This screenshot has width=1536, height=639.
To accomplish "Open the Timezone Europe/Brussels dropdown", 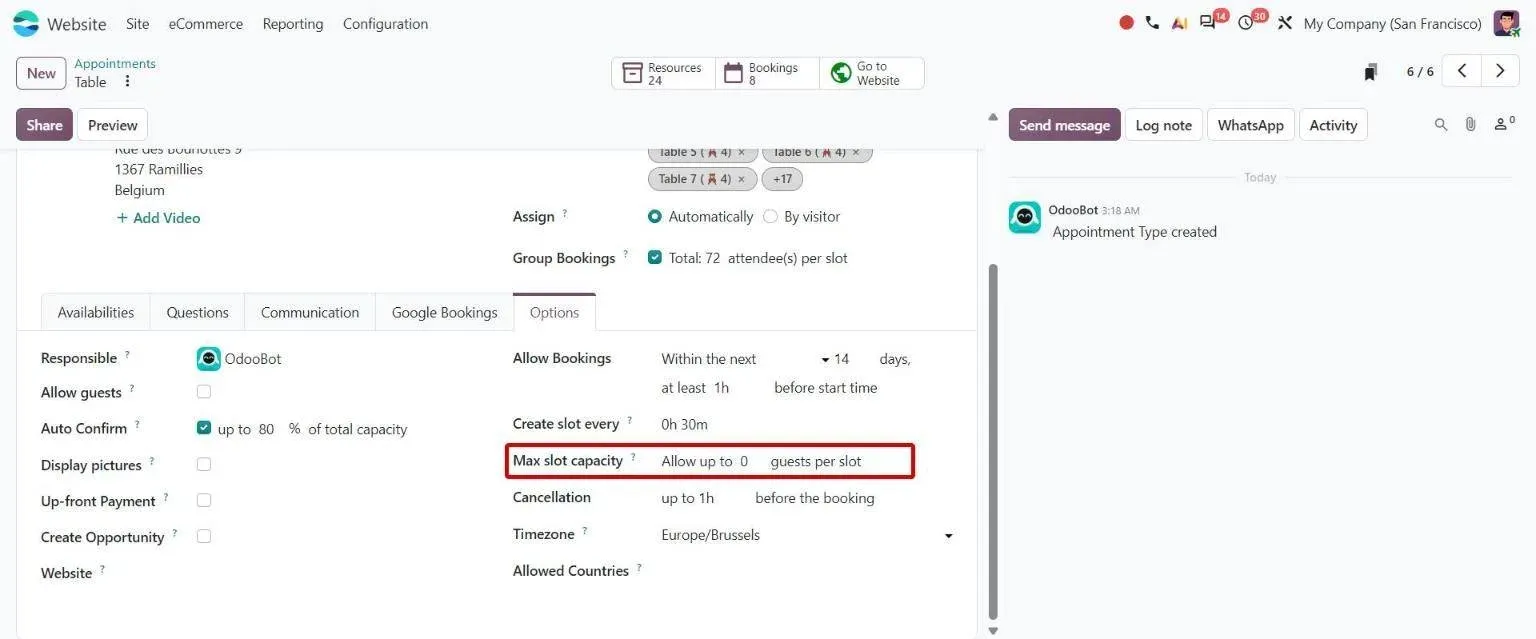I will coord(807,535).
